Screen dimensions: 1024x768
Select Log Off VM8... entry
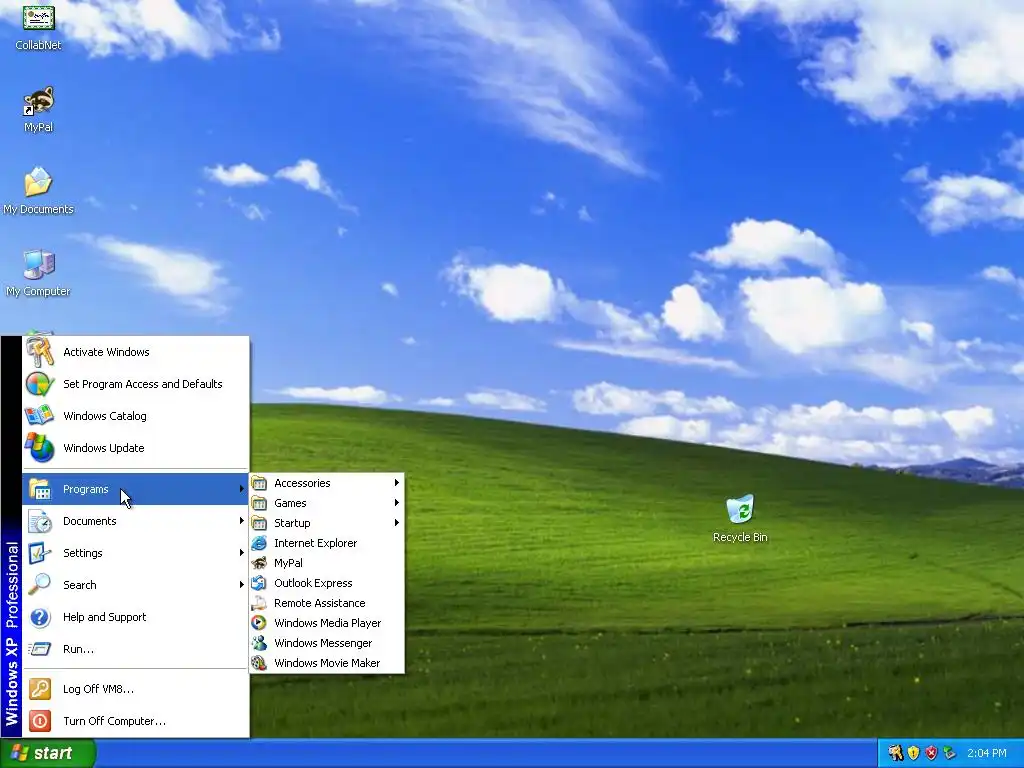tap(136, 689)
